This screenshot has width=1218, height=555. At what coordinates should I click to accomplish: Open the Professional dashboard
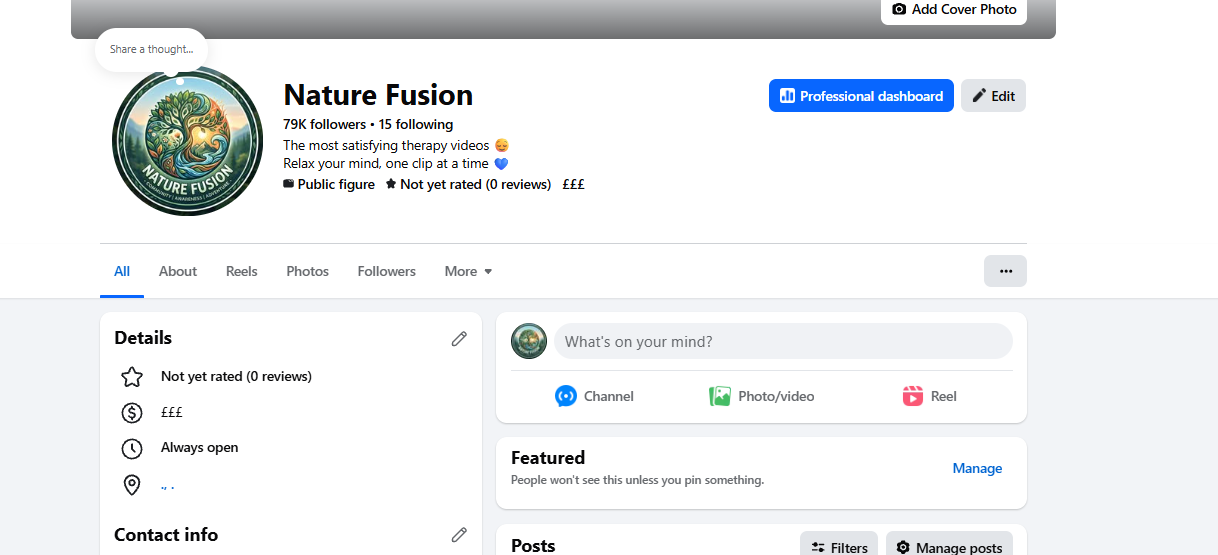click(861, 96)
